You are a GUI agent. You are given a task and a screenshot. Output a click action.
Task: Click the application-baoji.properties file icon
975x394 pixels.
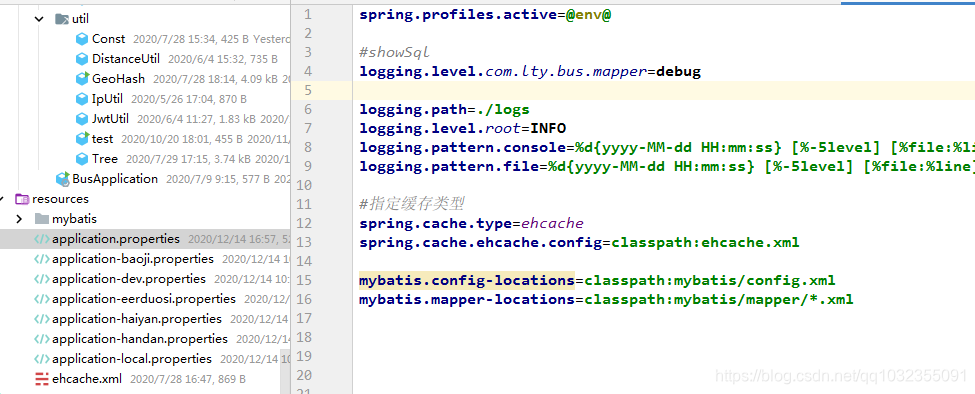(42, 259)
